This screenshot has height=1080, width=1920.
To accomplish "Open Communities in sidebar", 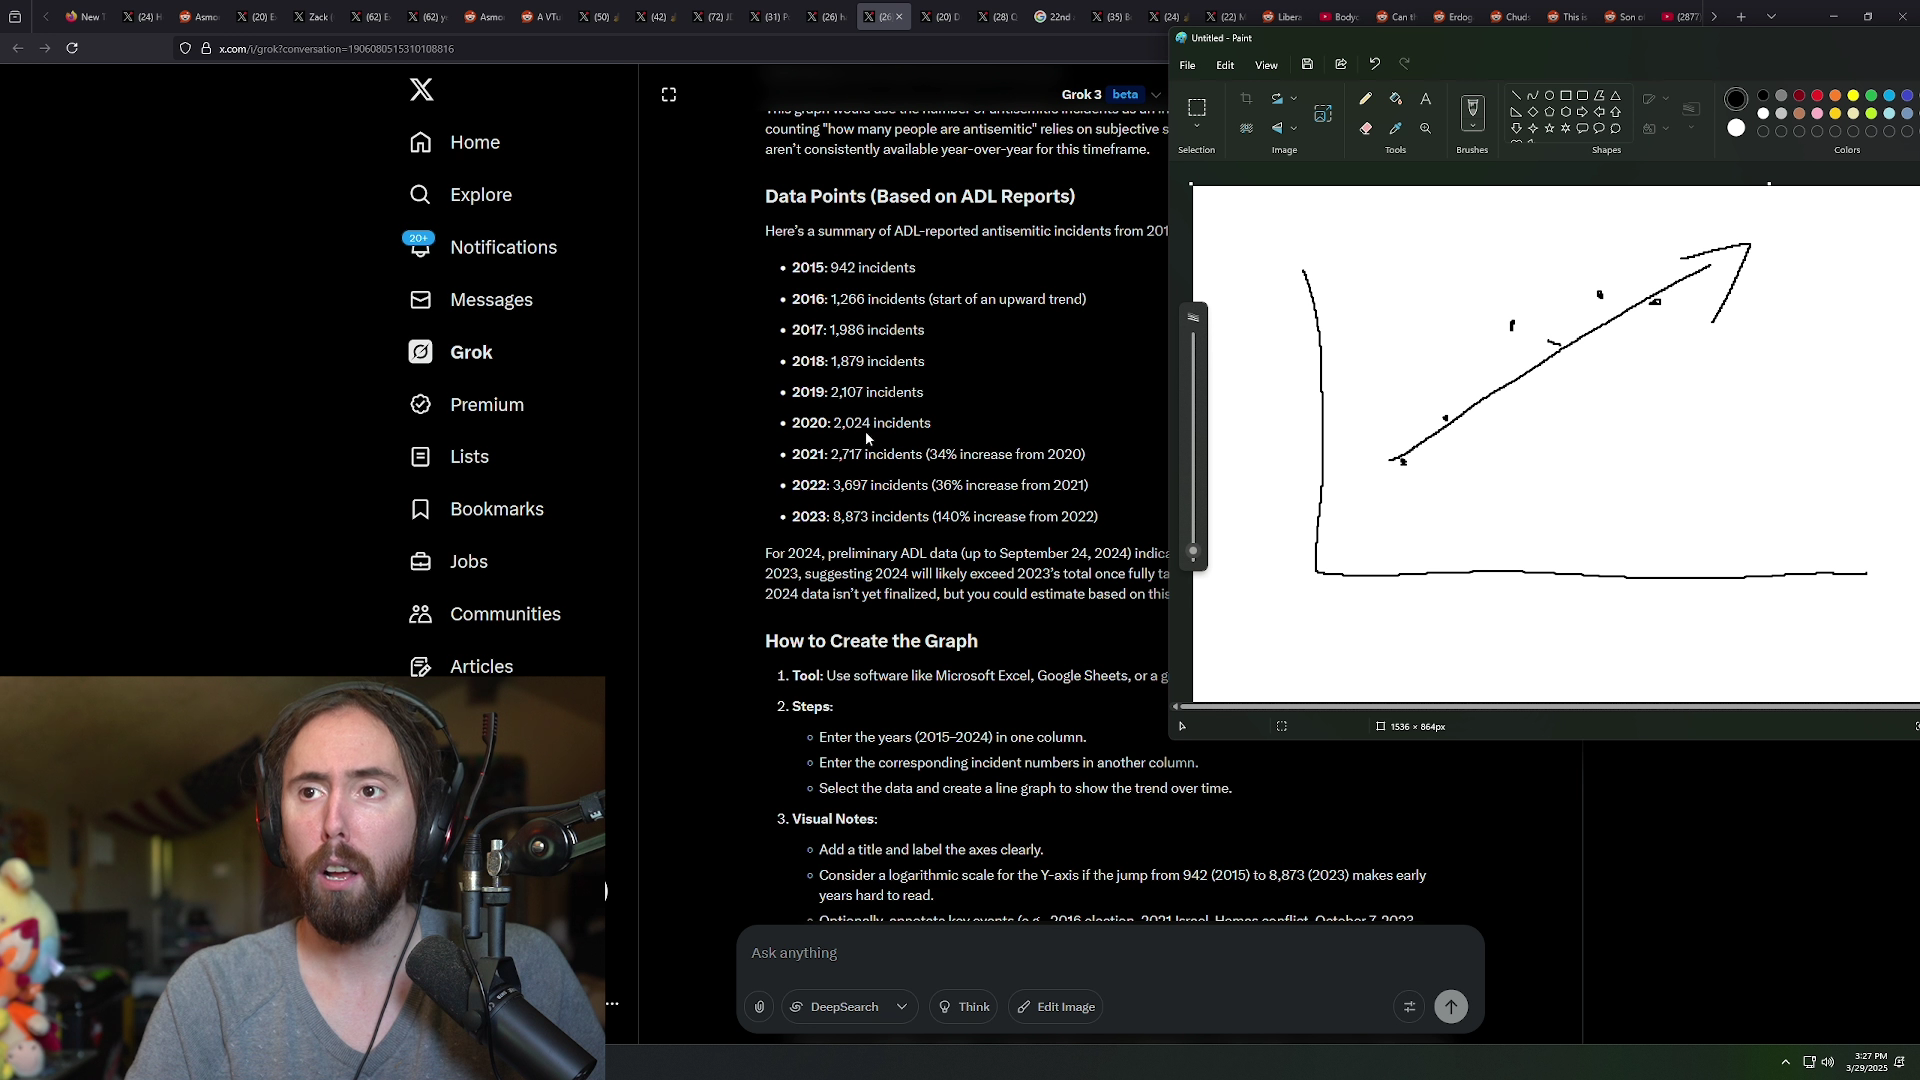I will (485, 614).
